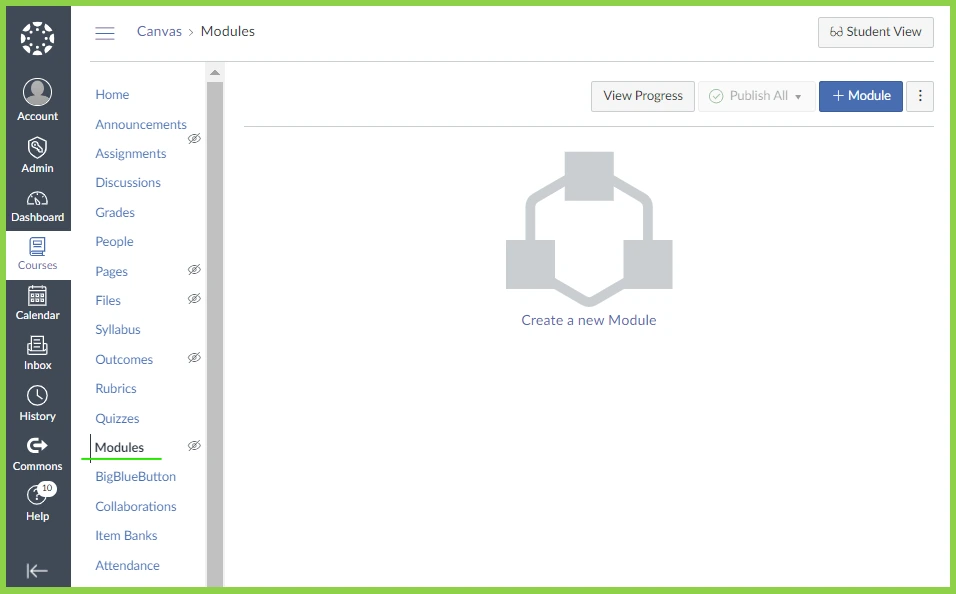Open Attendance in course navigation

click(x=127, y=565)
